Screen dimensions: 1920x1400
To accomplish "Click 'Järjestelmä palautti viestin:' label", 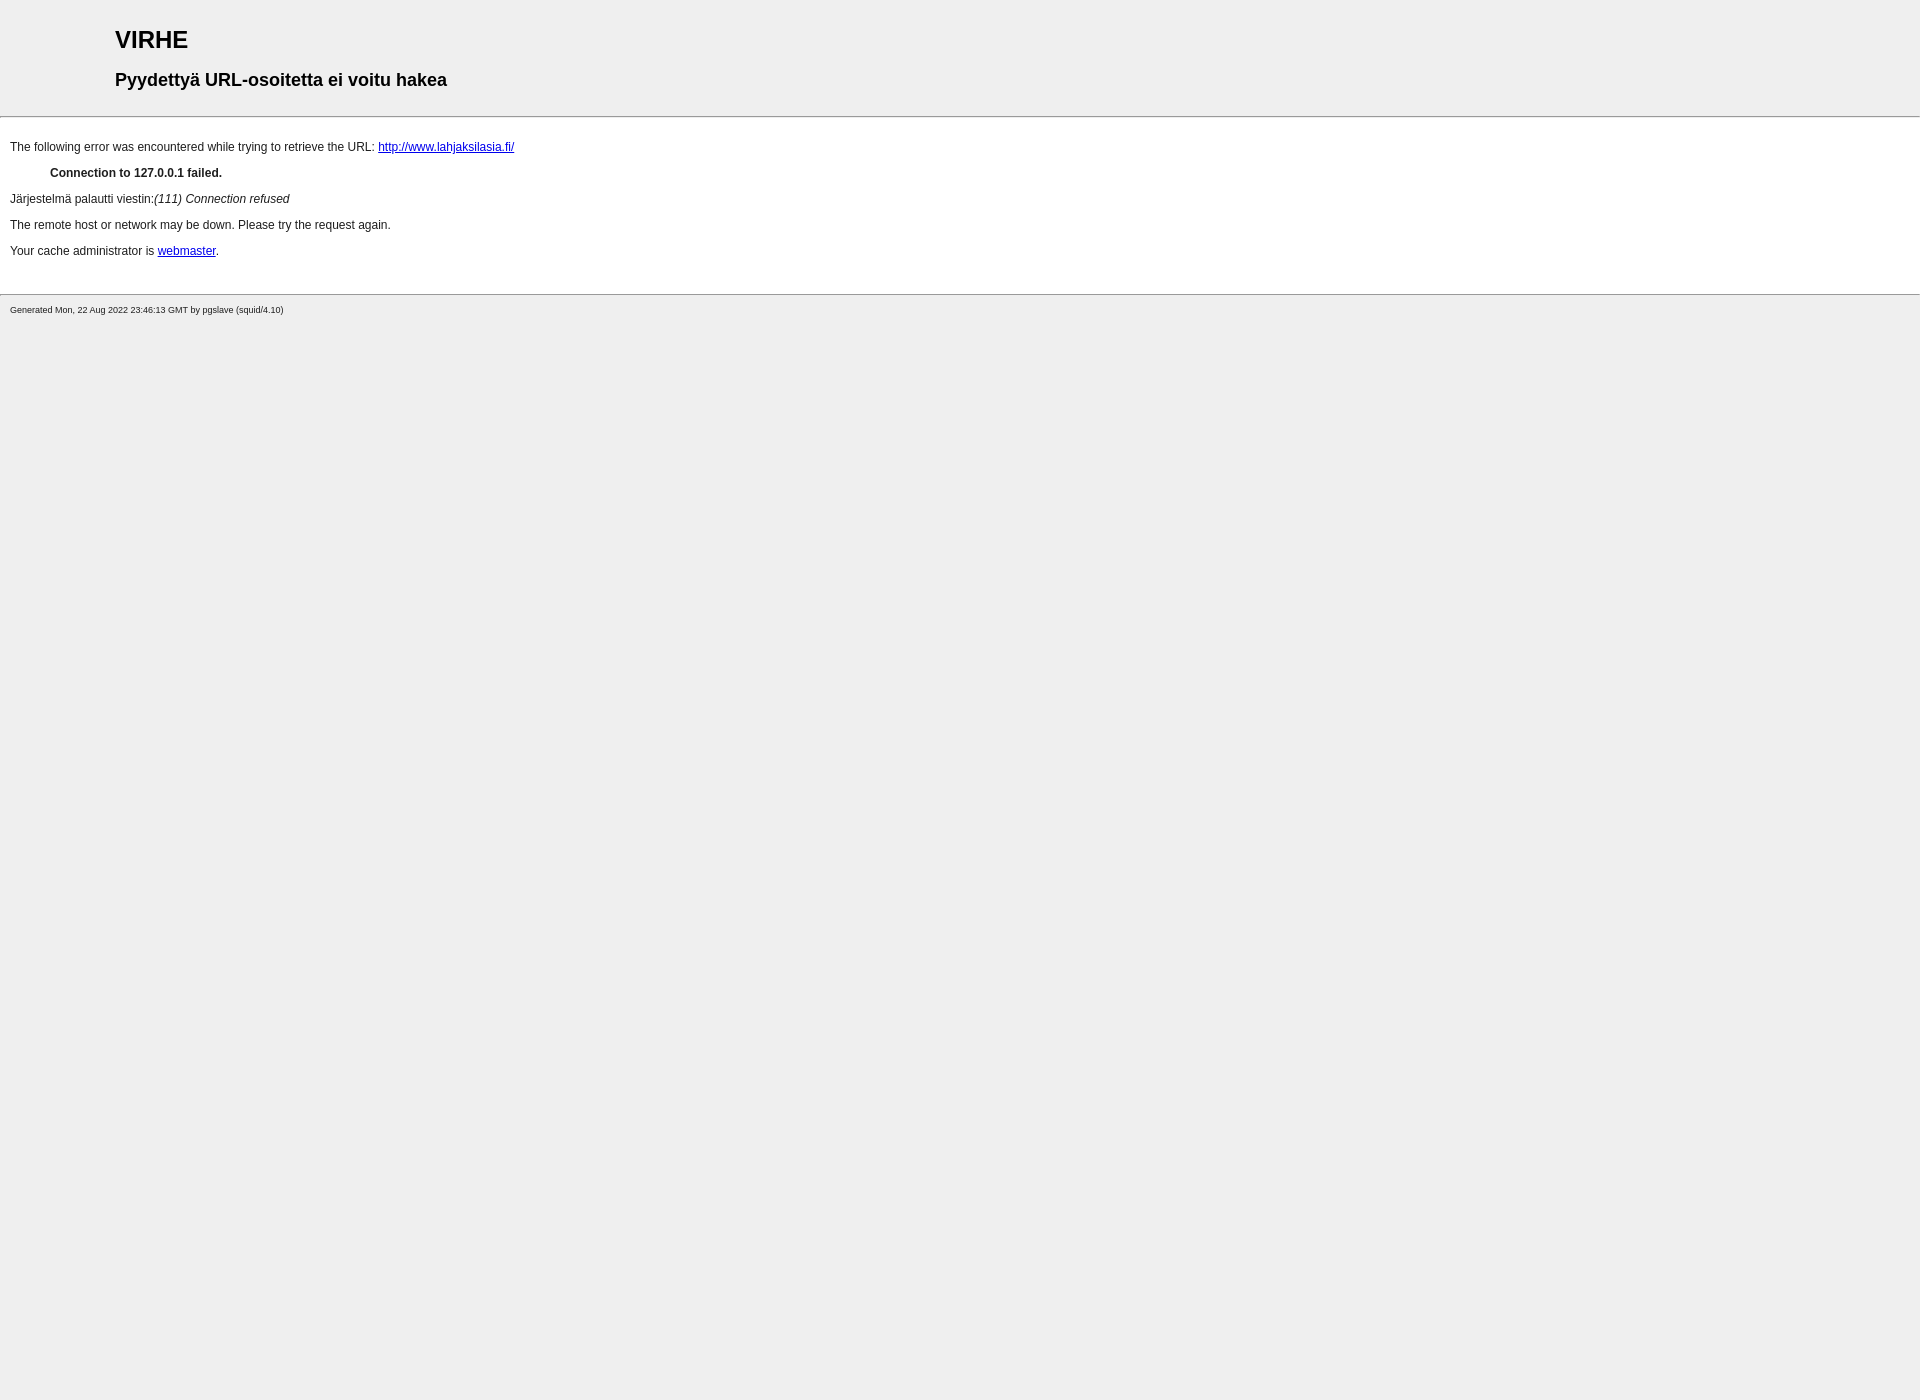I will click(82, 199).
